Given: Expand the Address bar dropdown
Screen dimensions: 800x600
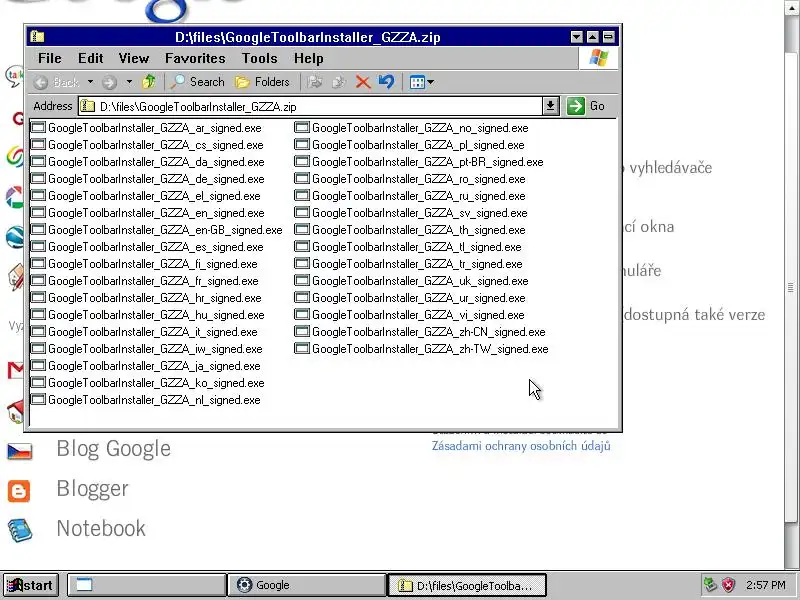Looking at the screenshot, I should click(551, 106).
